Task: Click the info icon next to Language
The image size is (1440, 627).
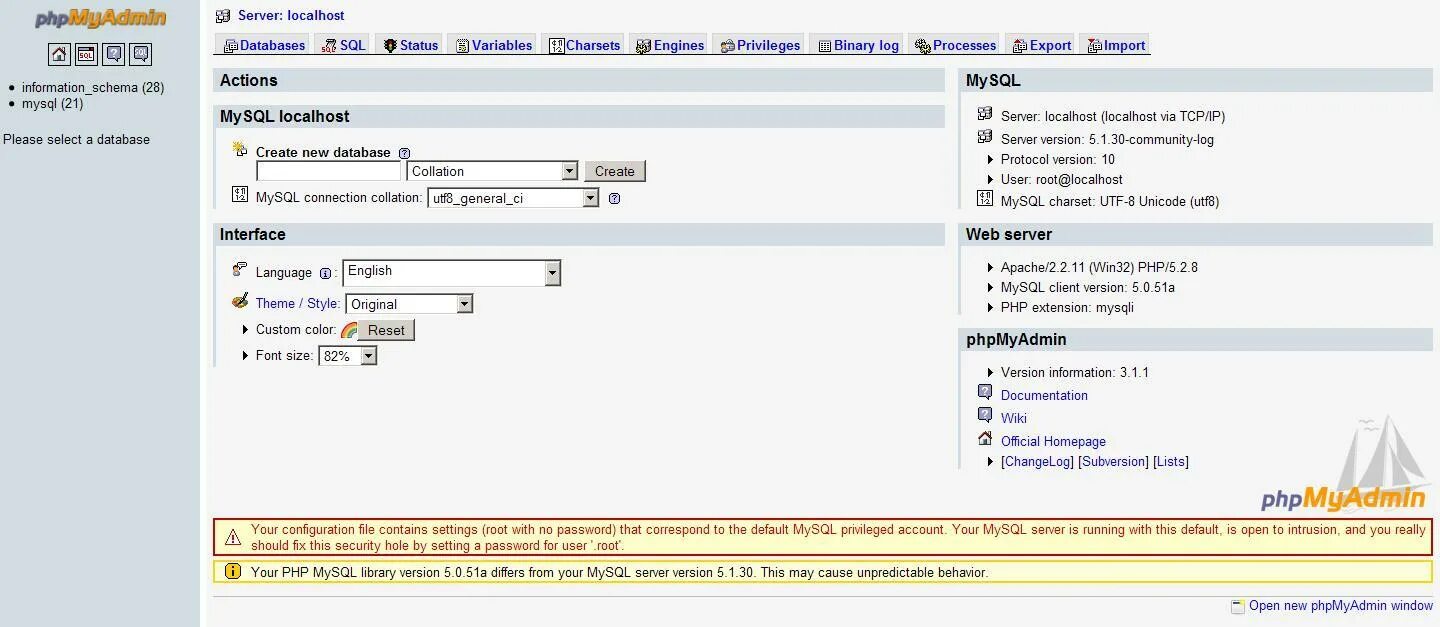Action: coord(325,273)
